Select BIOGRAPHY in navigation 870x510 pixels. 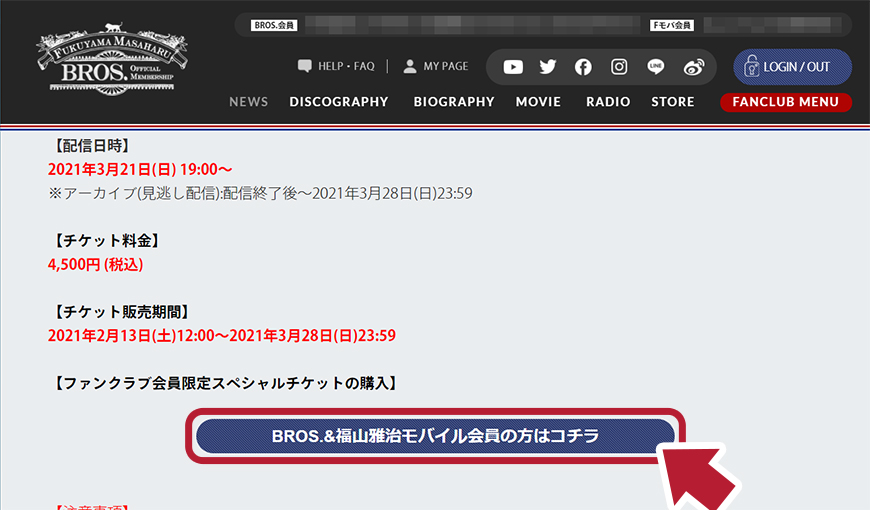(454, 102)
